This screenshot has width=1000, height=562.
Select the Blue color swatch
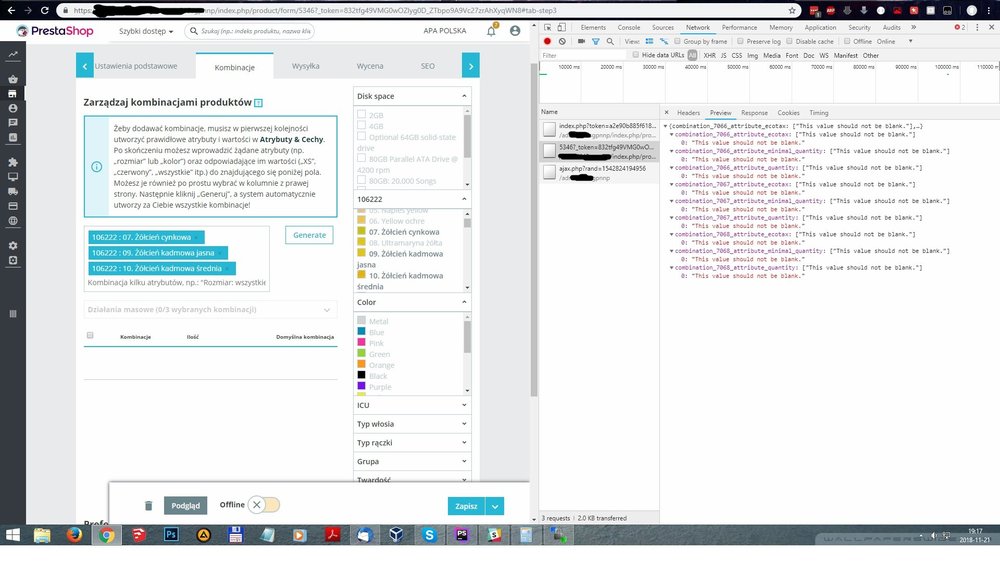point(362,332)
